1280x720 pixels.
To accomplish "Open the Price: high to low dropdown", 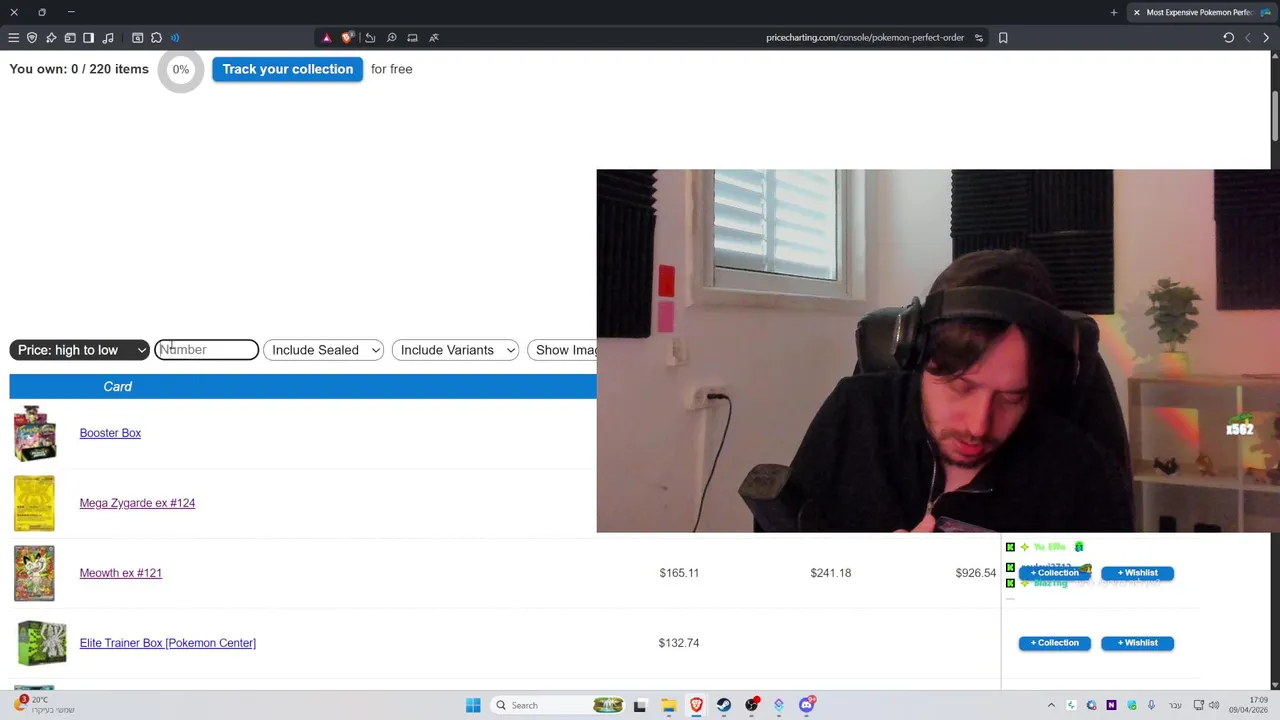I will [80, 350].
